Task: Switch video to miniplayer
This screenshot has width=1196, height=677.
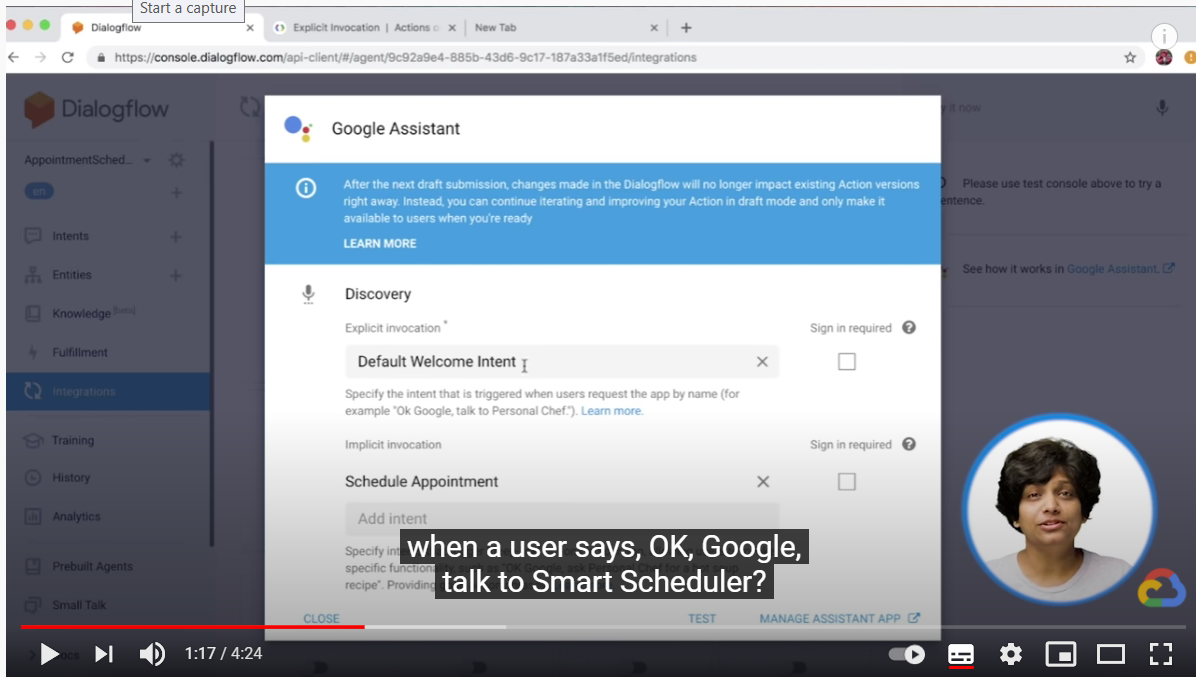Action: (x=1060, y=654)
